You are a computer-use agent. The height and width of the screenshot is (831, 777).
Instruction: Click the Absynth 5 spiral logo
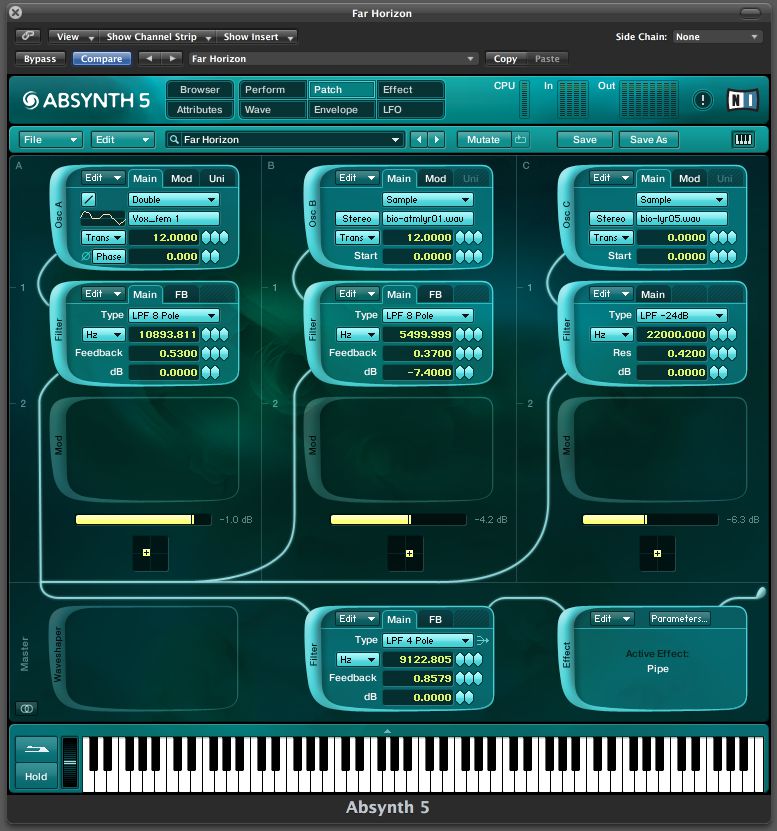pos(31,100)
